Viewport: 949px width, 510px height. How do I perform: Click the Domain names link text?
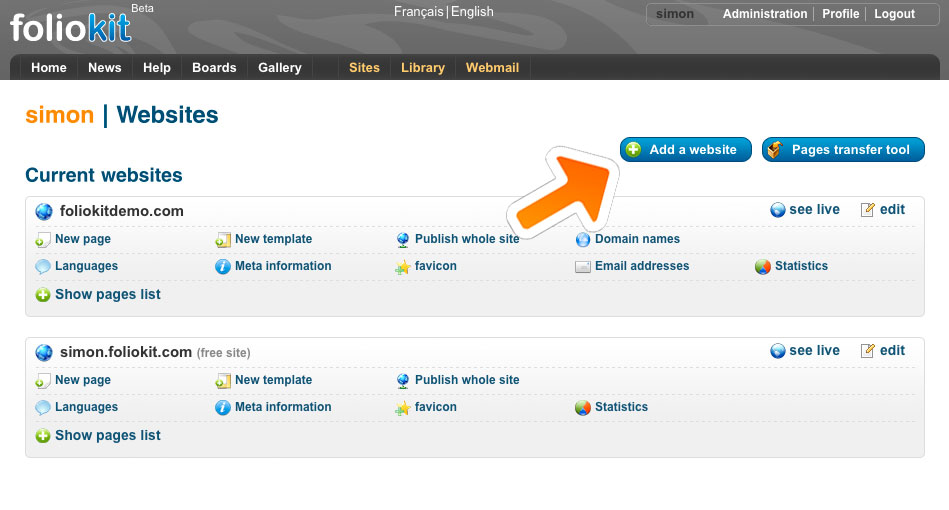click(637, 239)
